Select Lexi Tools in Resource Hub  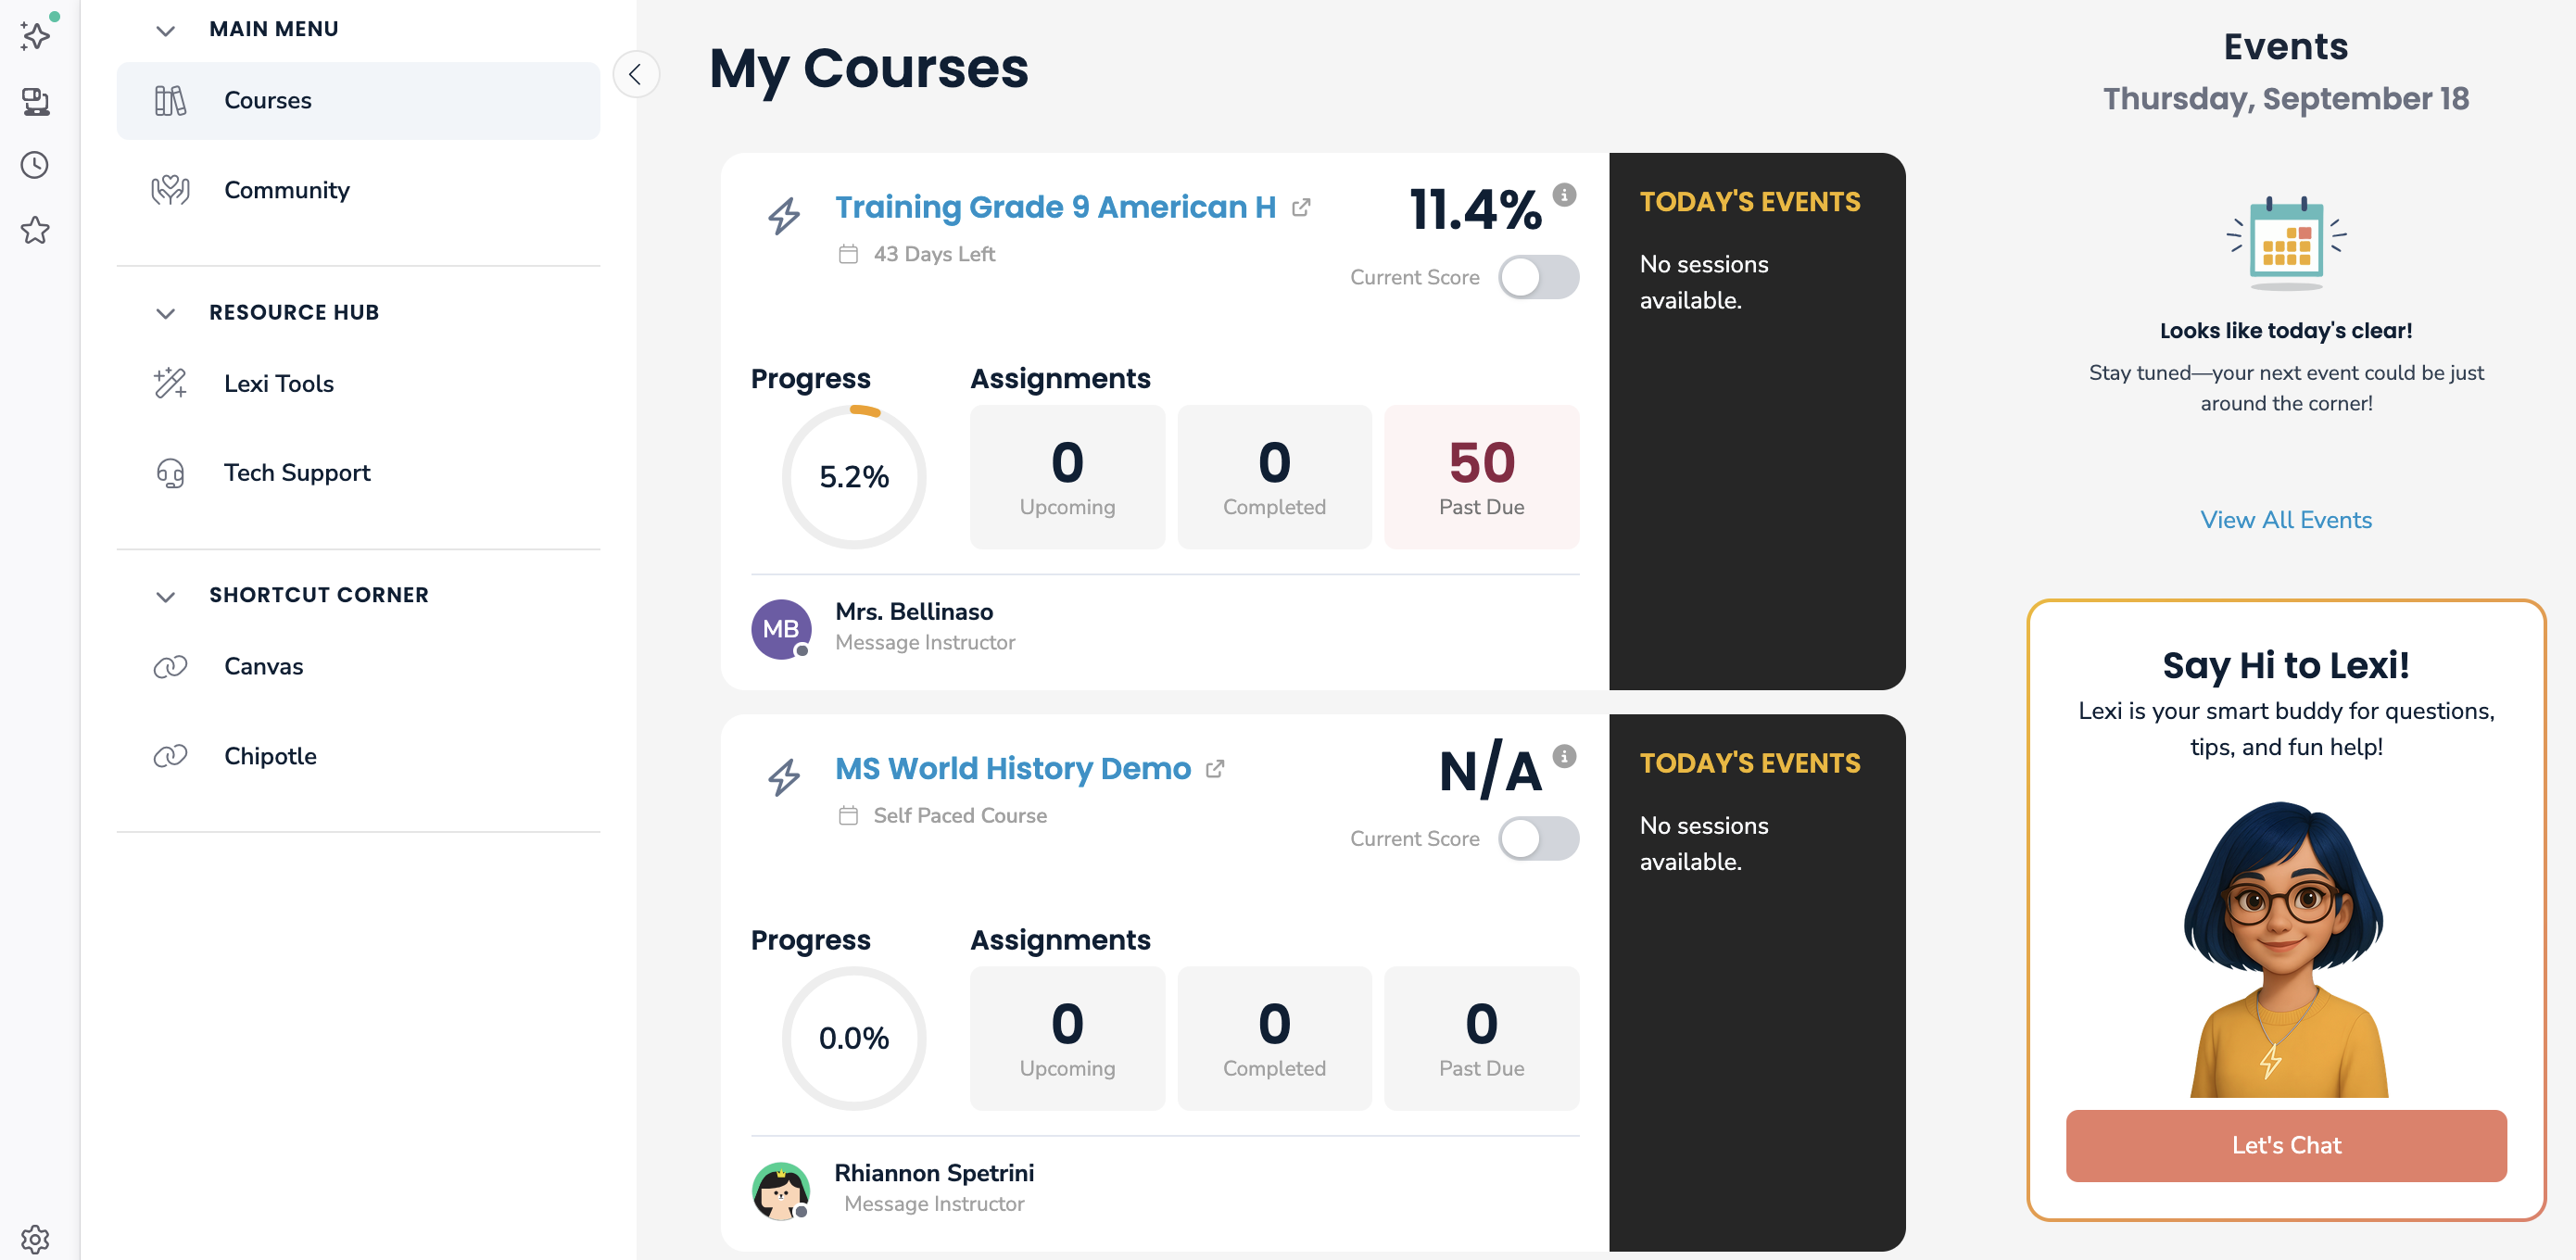click(x=278, y=384)
